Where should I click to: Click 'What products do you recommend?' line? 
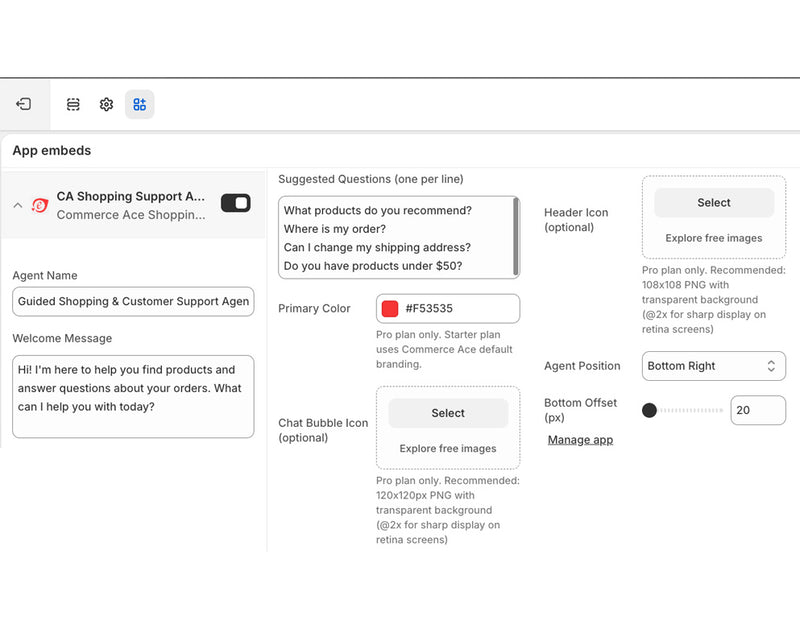[x=378, y=211]
